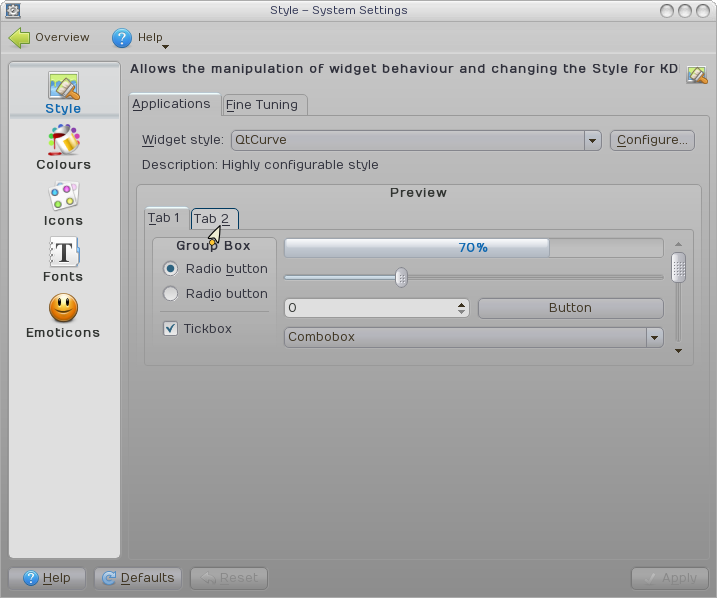Image resolution: width=717 pixels, height=598 pixels.
Task: Select Tab 2 in the preview
Action: point(214,219)
